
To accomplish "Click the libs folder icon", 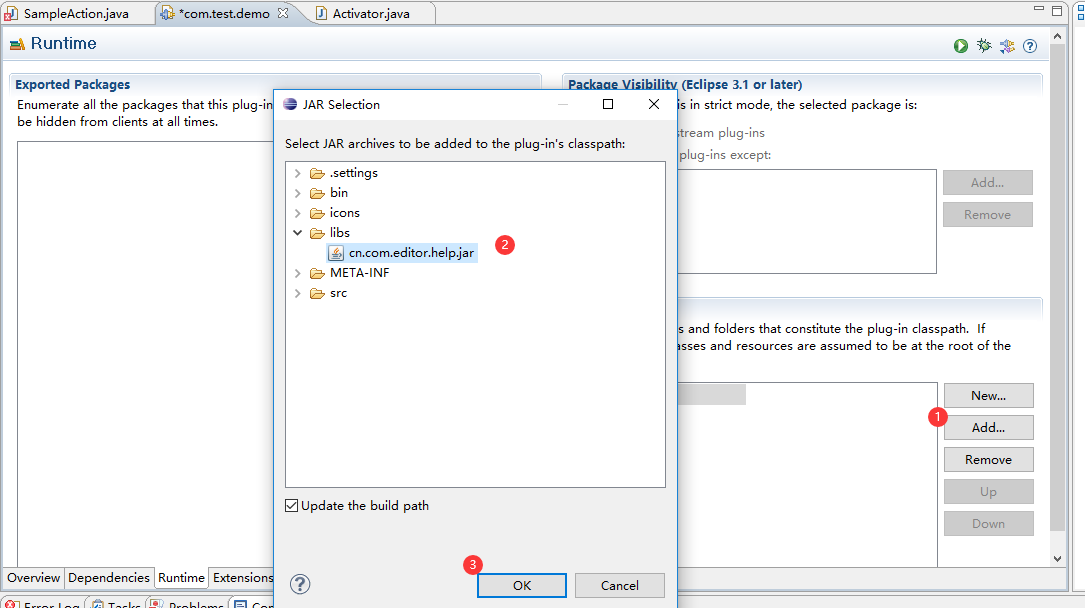I will (x=317, y=233).
